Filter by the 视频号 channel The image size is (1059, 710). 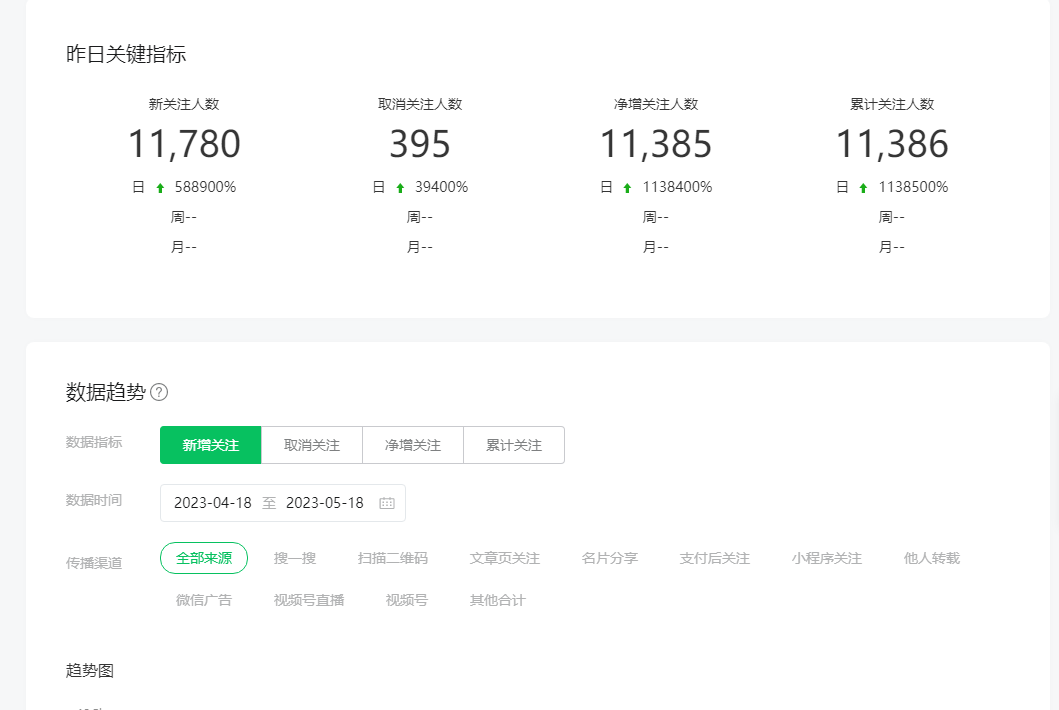click(x=407, y=600)
